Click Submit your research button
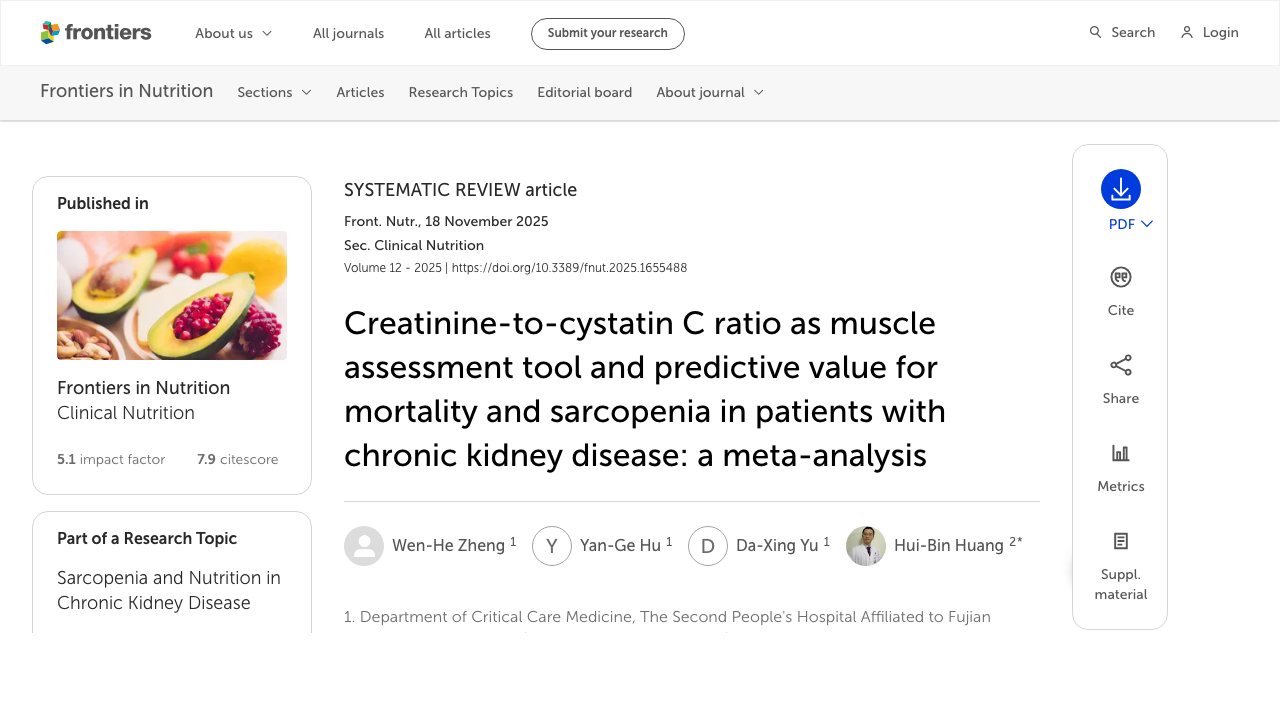Viewport: 1280px width, 720px height. pos(608,33)
